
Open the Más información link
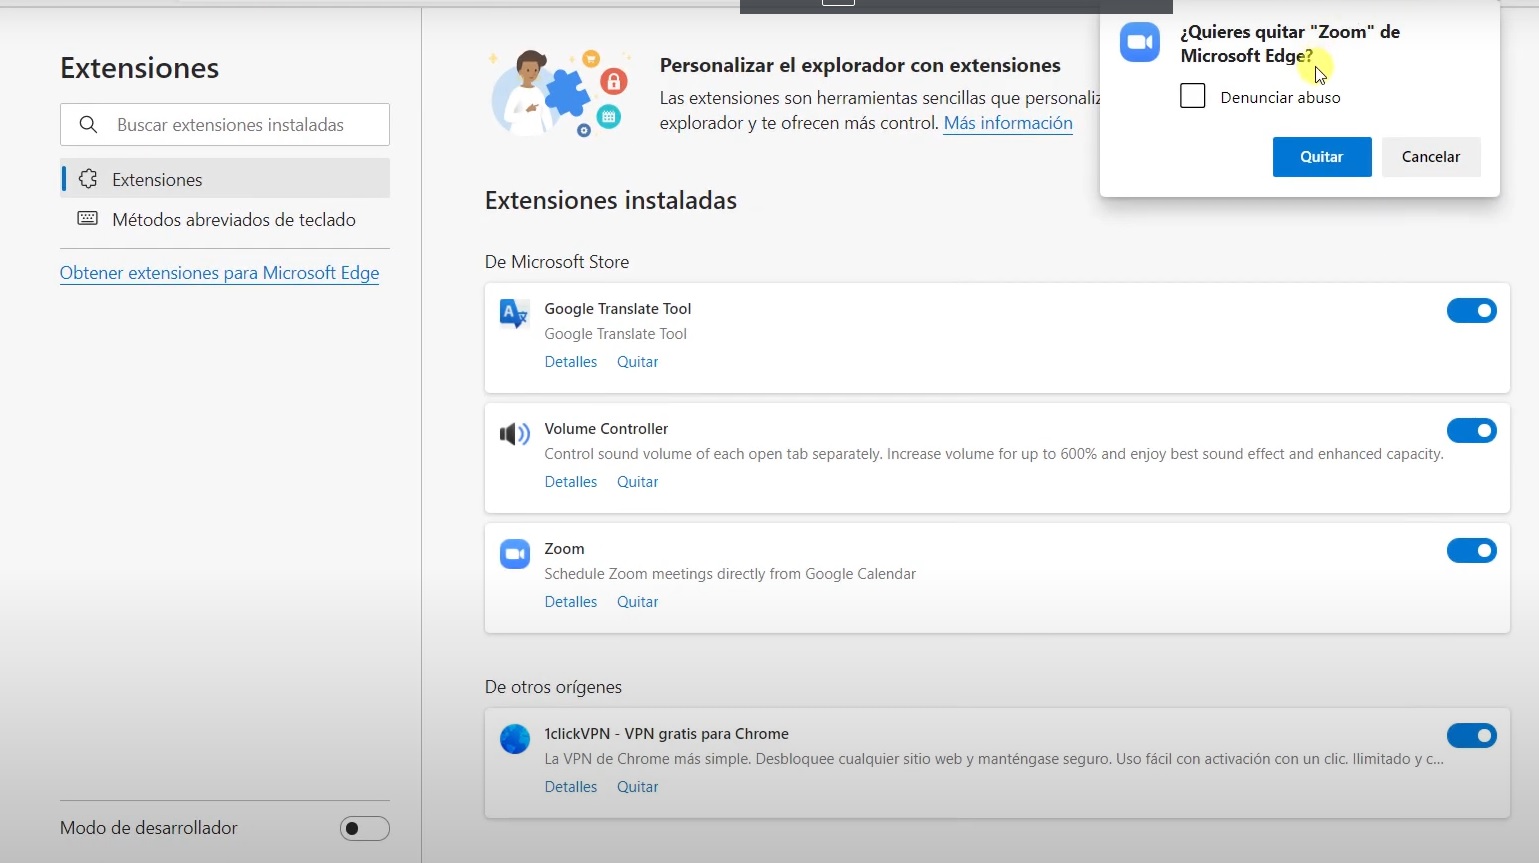click(x=1008, y=123)
